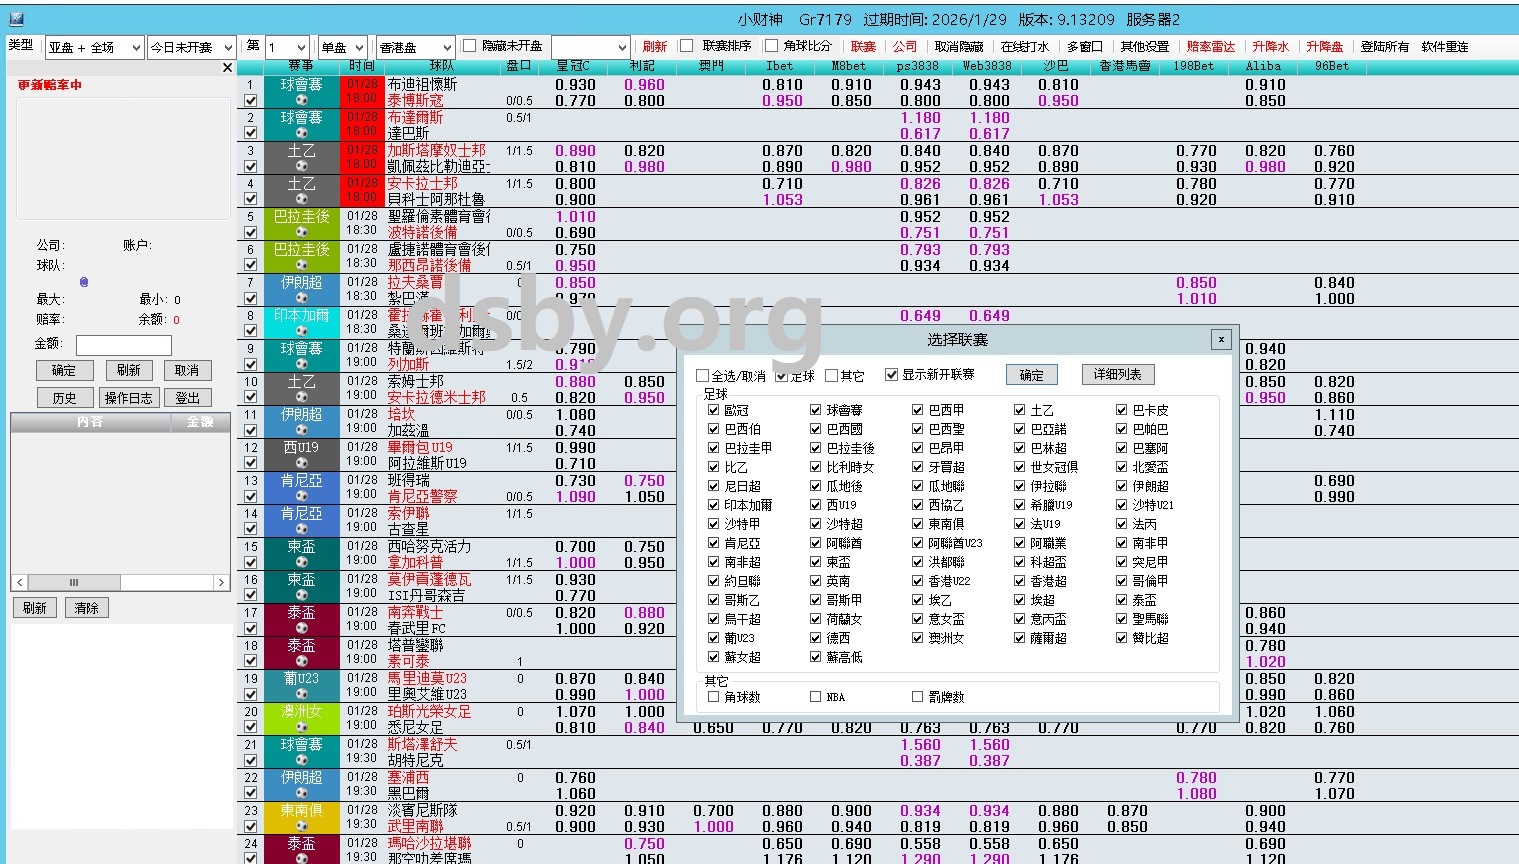Uncheck the 巴卡皮 league checkbox

tap(1122, 410)
